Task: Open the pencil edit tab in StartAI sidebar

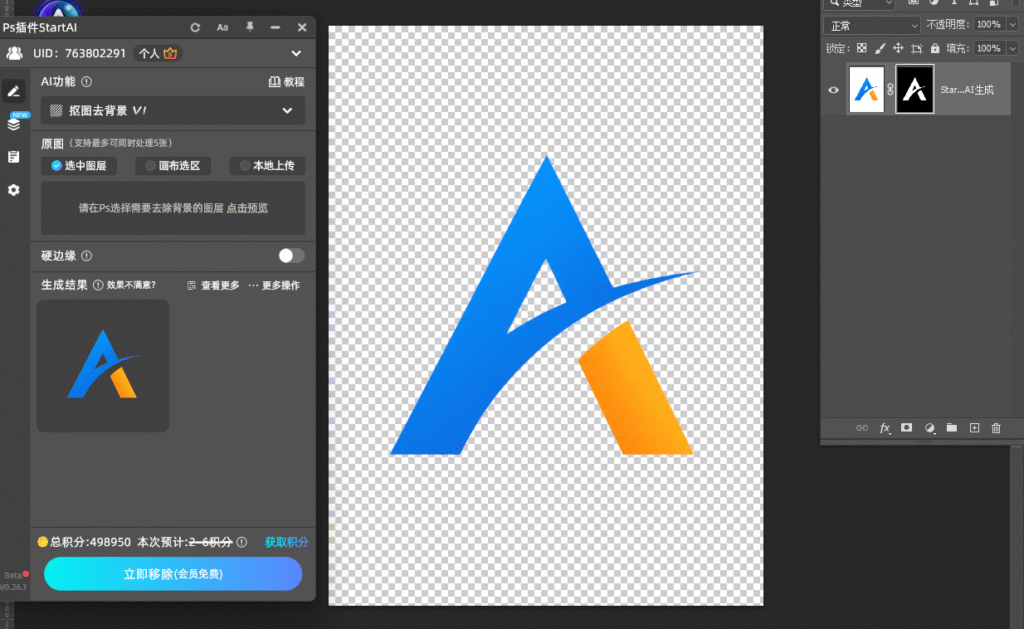Action: [14, 91]
